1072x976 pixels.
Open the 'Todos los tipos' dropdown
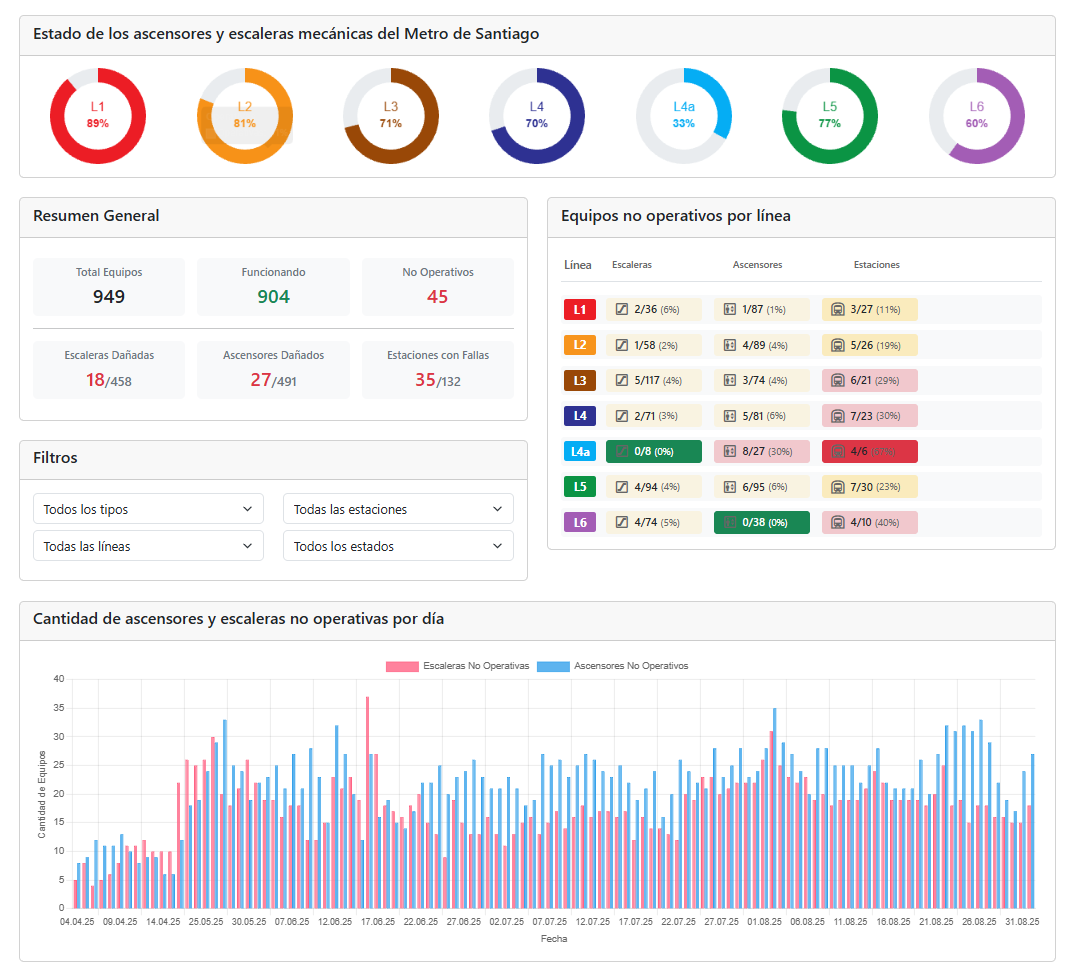(x=148, y=509)
